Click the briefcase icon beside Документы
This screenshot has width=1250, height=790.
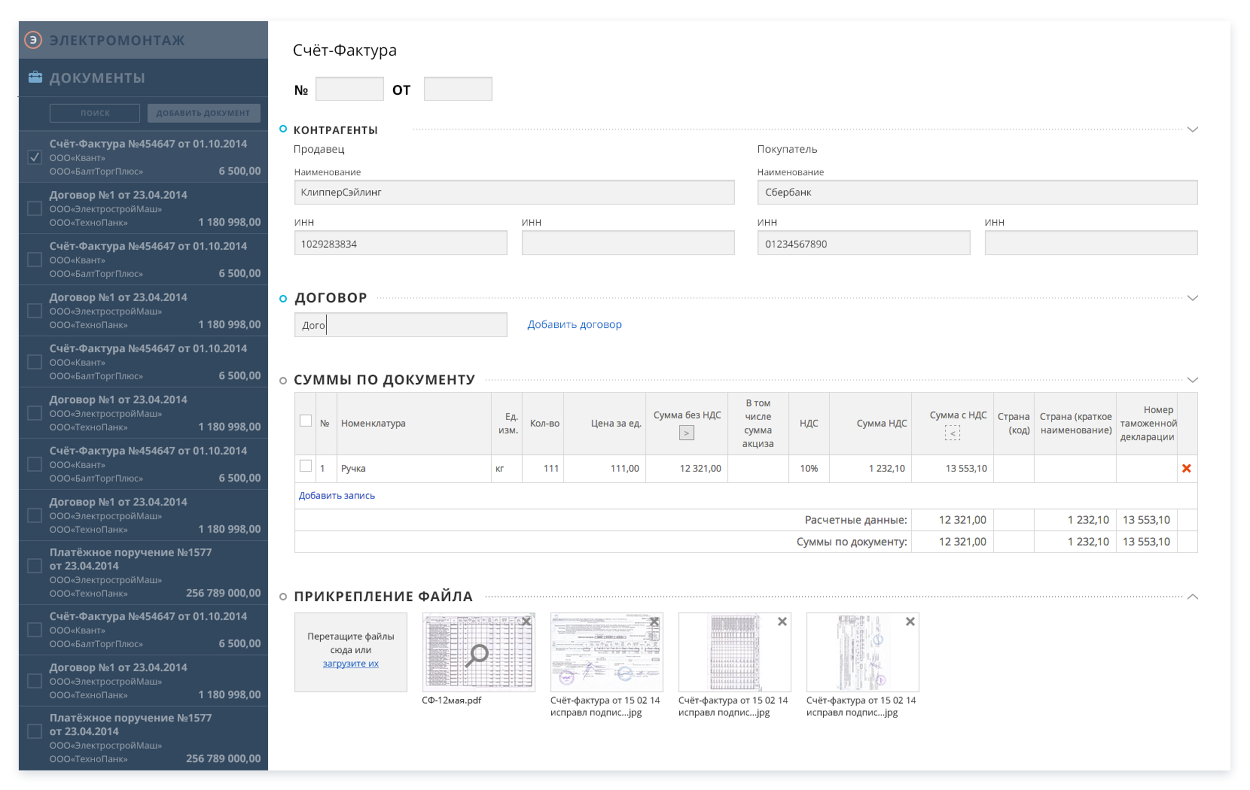(x=35, y=78)
